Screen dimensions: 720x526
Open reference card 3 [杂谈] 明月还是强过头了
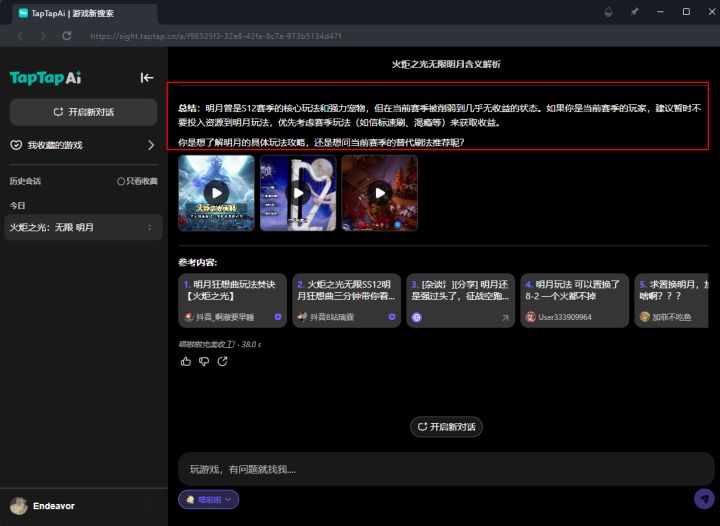(x=461, y=301)
